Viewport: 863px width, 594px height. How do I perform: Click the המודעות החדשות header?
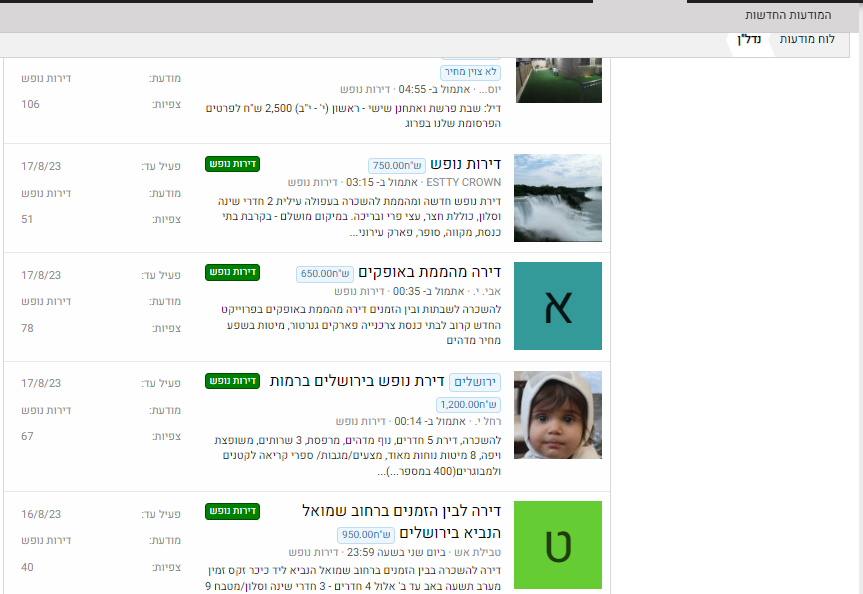point(788,15)
